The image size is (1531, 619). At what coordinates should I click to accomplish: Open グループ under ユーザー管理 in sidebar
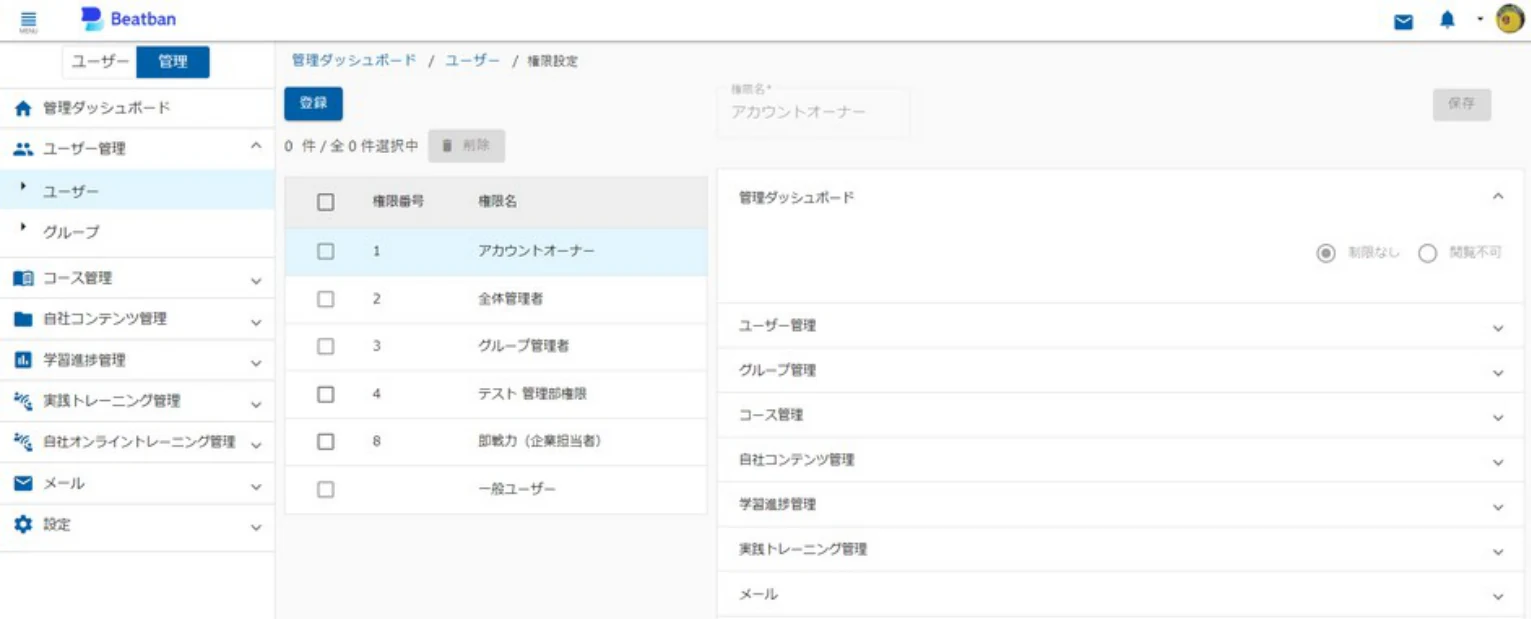(137, 232)
